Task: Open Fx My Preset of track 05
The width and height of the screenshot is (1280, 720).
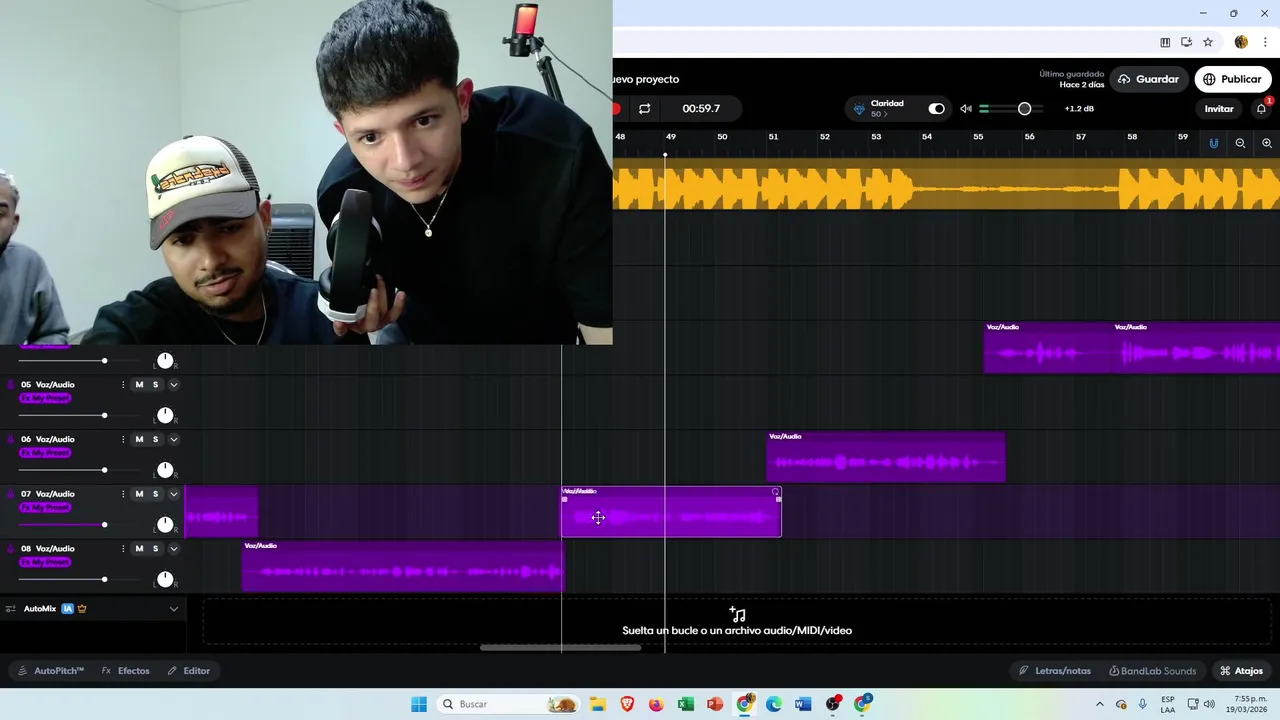Action: point(45,398)
